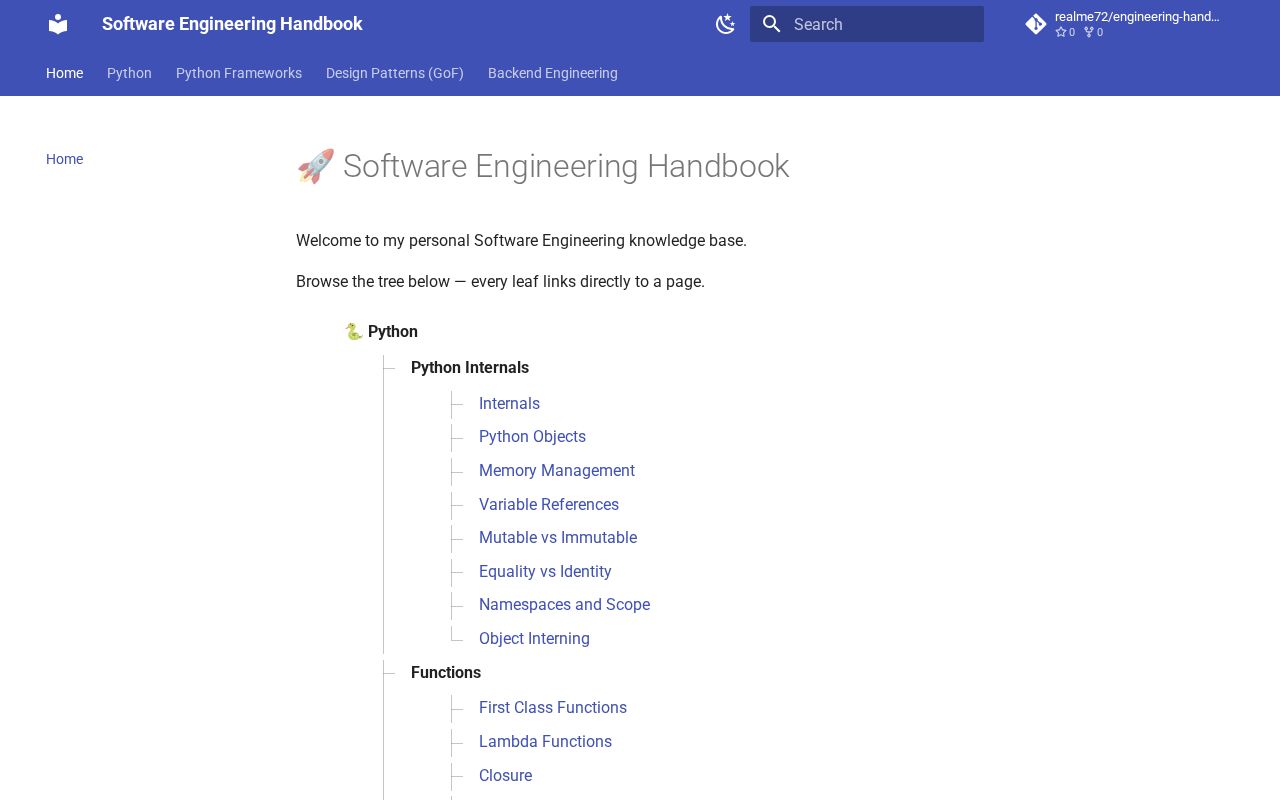Click the git repository icon
This screenshot has height=800, width=1280.
(1036, 24)
